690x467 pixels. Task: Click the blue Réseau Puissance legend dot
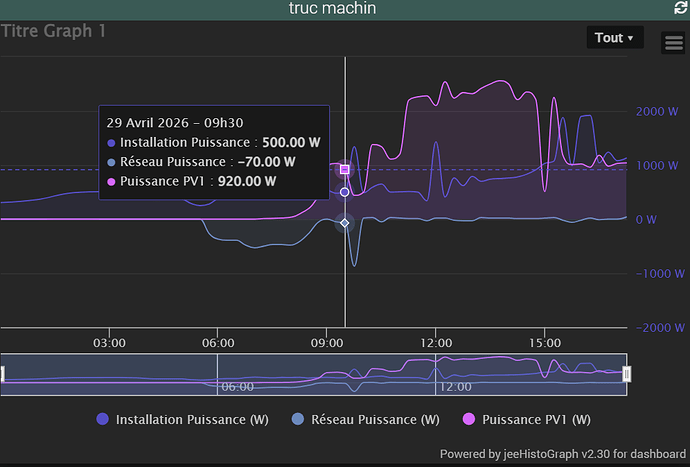[x=298, y=419]
